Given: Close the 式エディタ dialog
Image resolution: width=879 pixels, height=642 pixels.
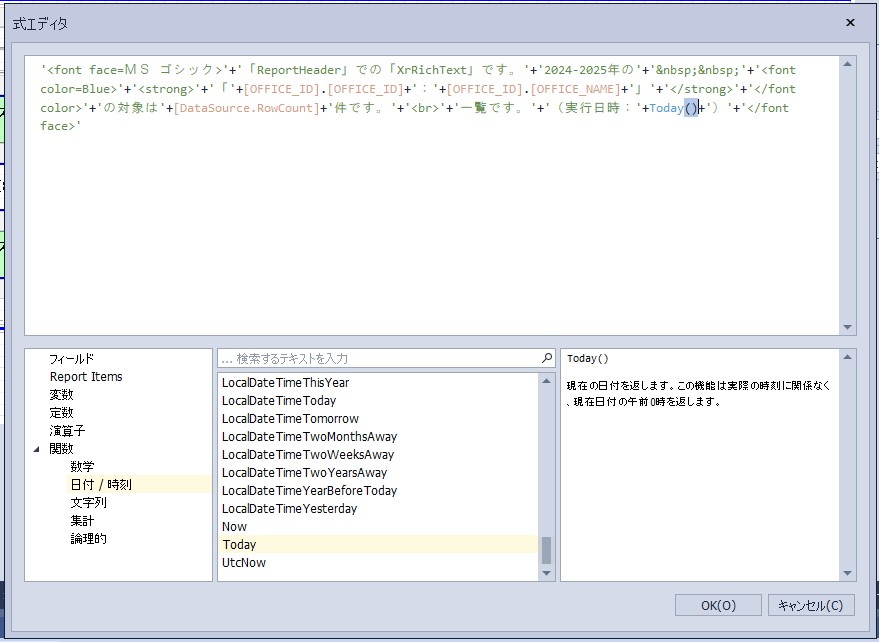Looking at the screenshot, I should click(x=850, y=23).
